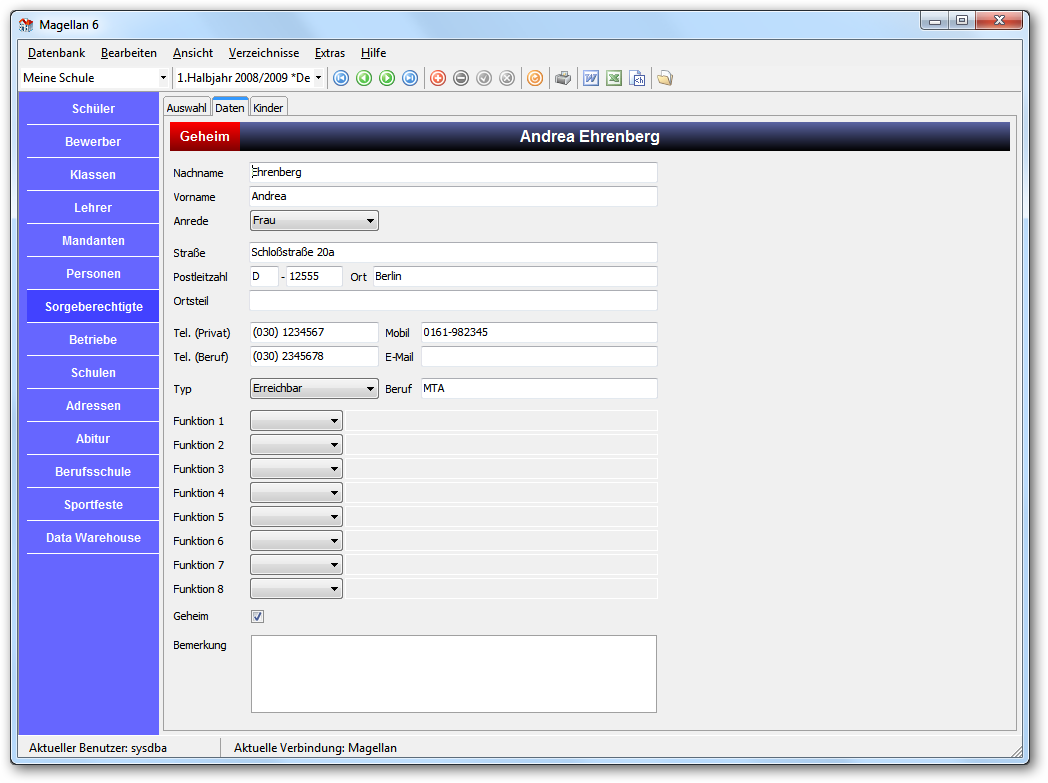Image resolution: width=1048 pixels, height=783 pixels.
Task: Go to previous record green arrow
Action: (x=364, y=78)
